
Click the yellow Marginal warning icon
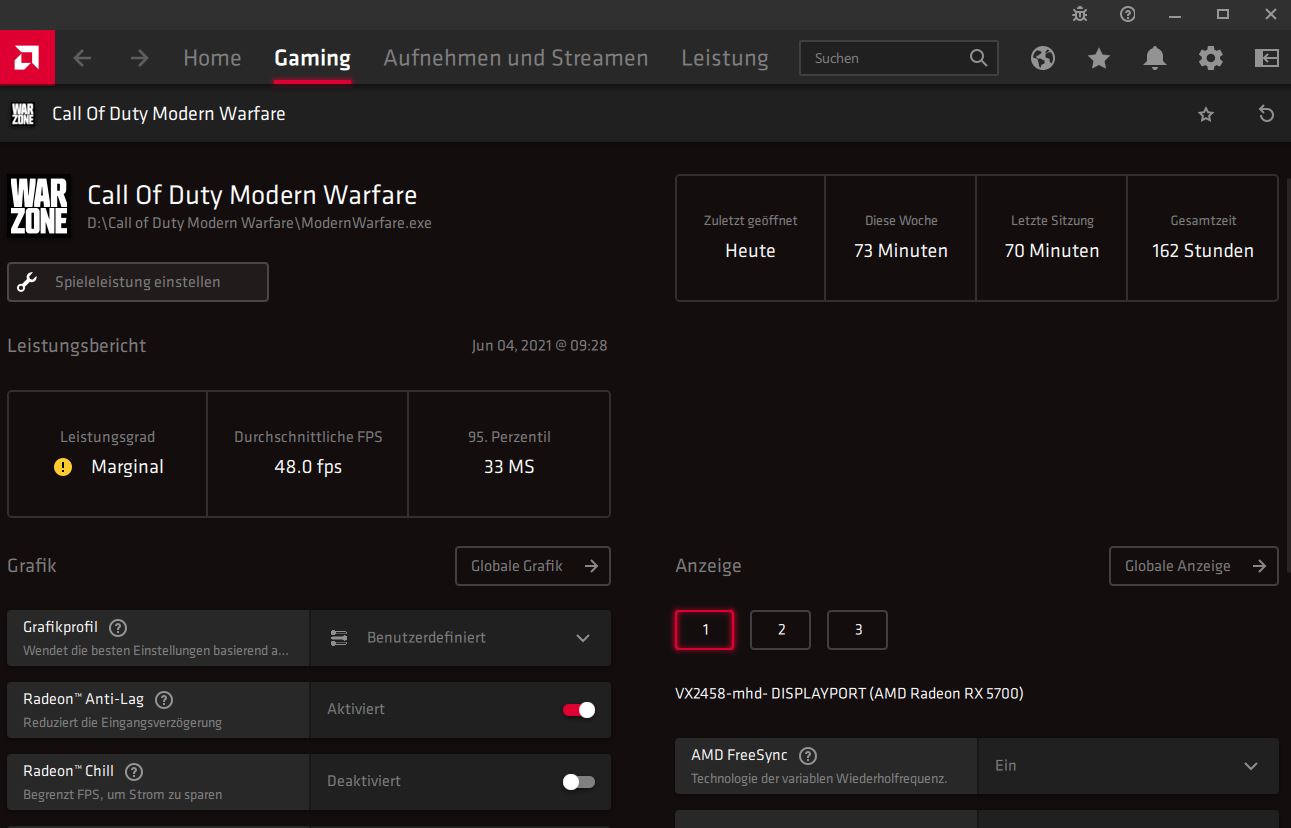coord(63,467)
